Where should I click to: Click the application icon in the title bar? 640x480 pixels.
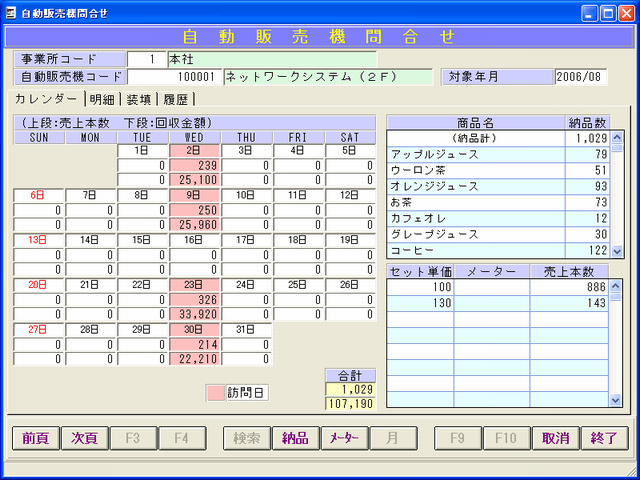click(10, 13)
